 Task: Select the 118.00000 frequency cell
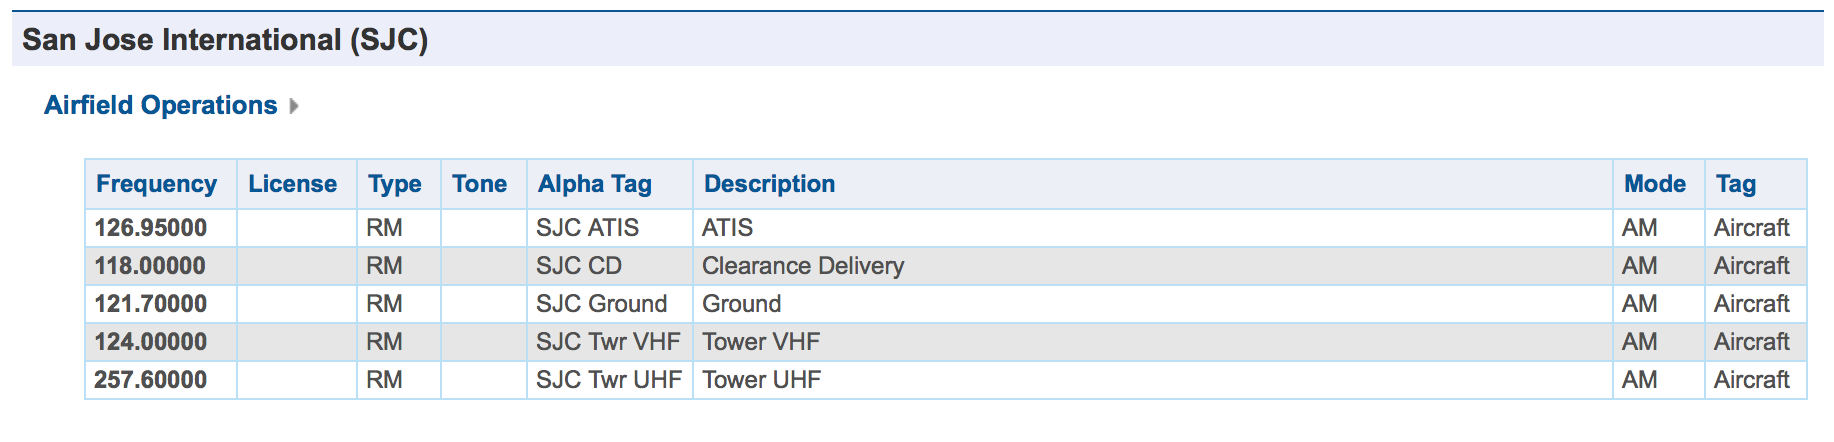tap(150, 266)
